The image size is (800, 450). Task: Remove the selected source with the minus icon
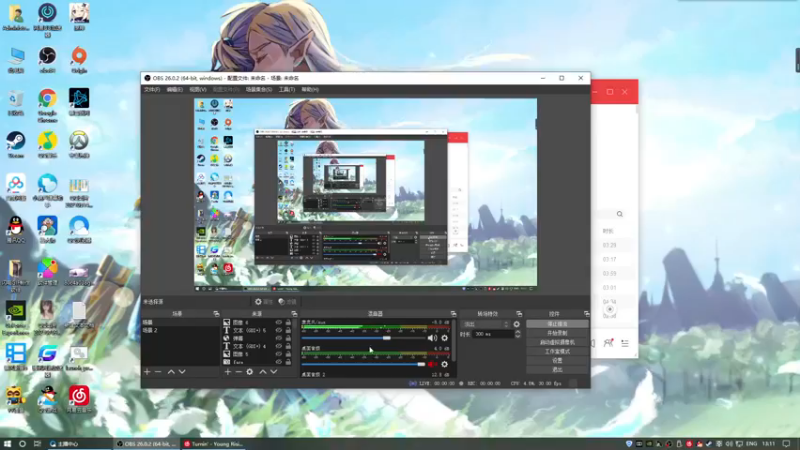pyautogui.click(x=238, y=372)
